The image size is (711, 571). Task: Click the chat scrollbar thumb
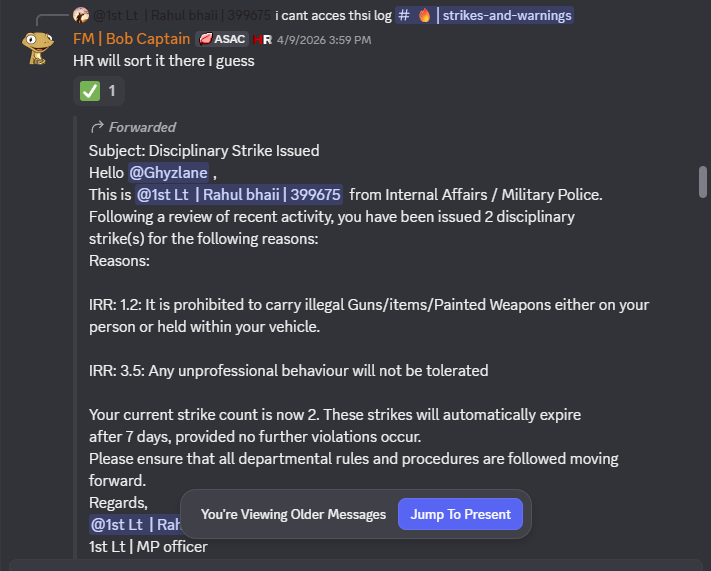(x=703, y=182)
